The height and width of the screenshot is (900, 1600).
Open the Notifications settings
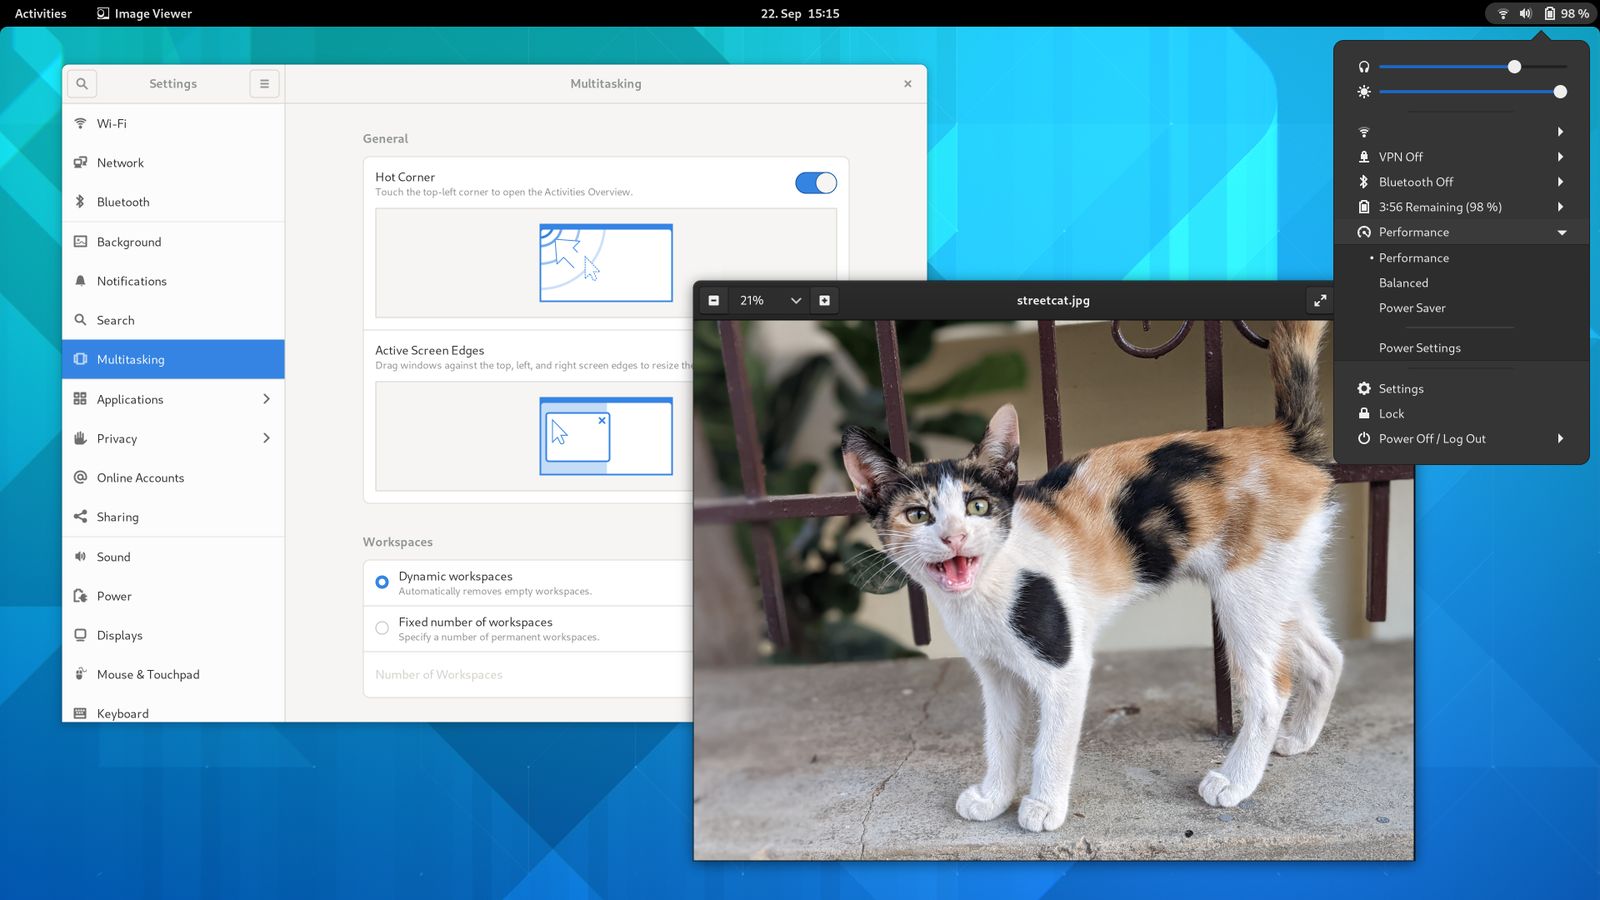[x=131, y=281]
